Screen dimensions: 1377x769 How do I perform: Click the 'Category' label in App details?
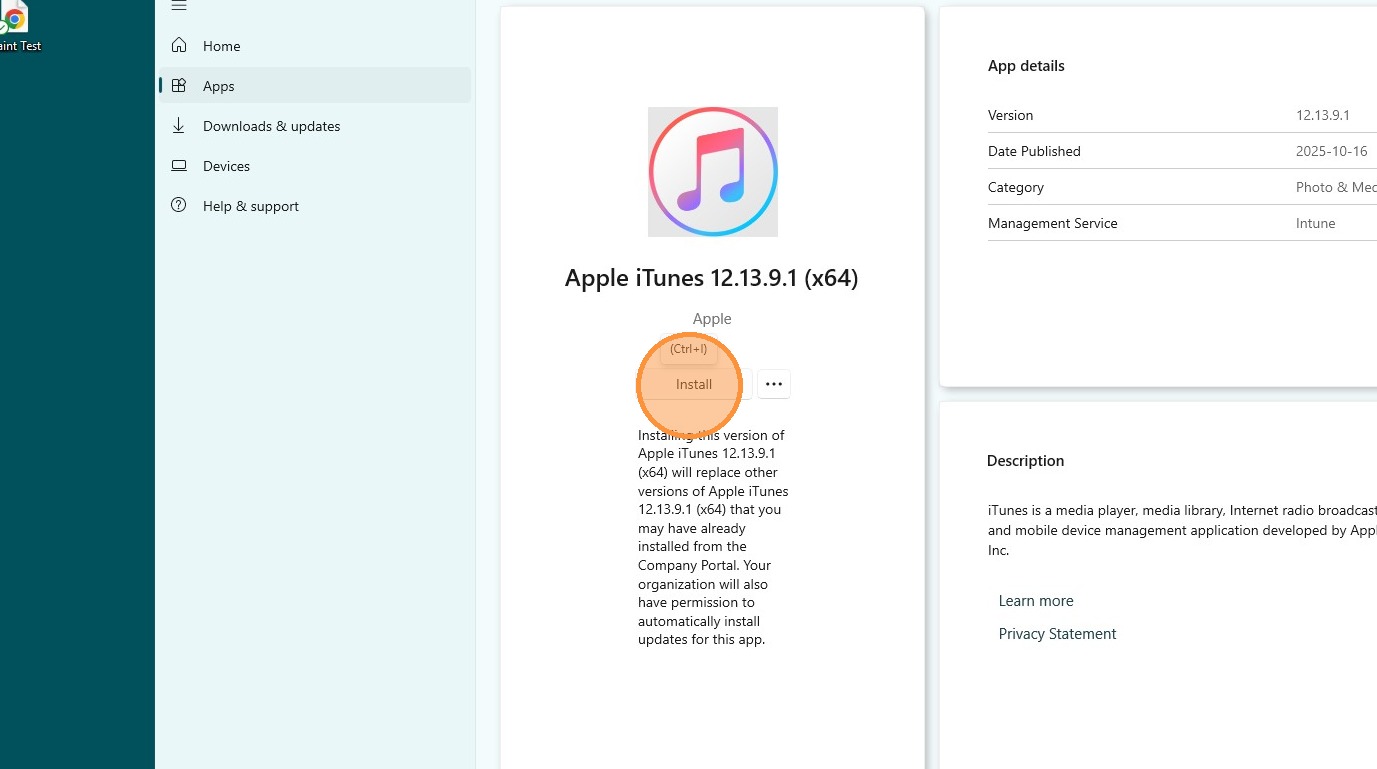click(1016, 187)
